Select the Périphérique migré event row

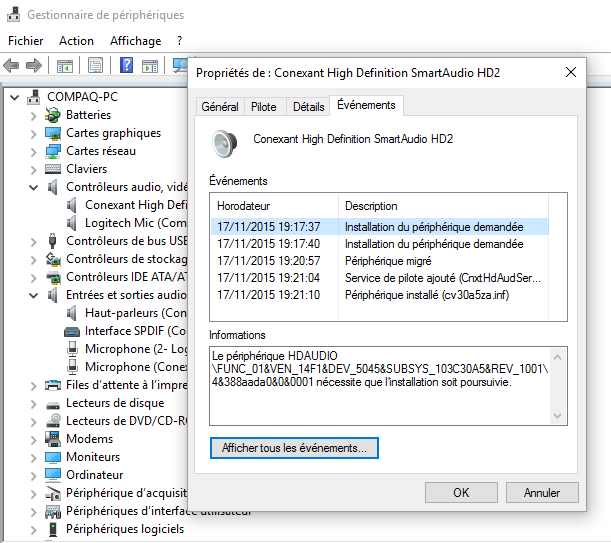tap(380, 261)
